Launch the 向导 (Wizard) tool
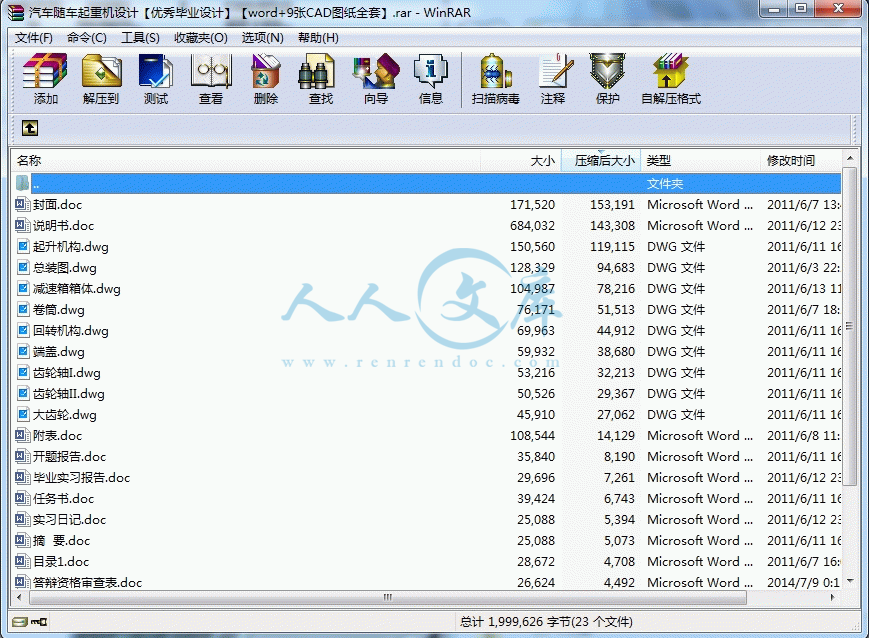This screenshot has height=638, width=869. coord(376,79)
